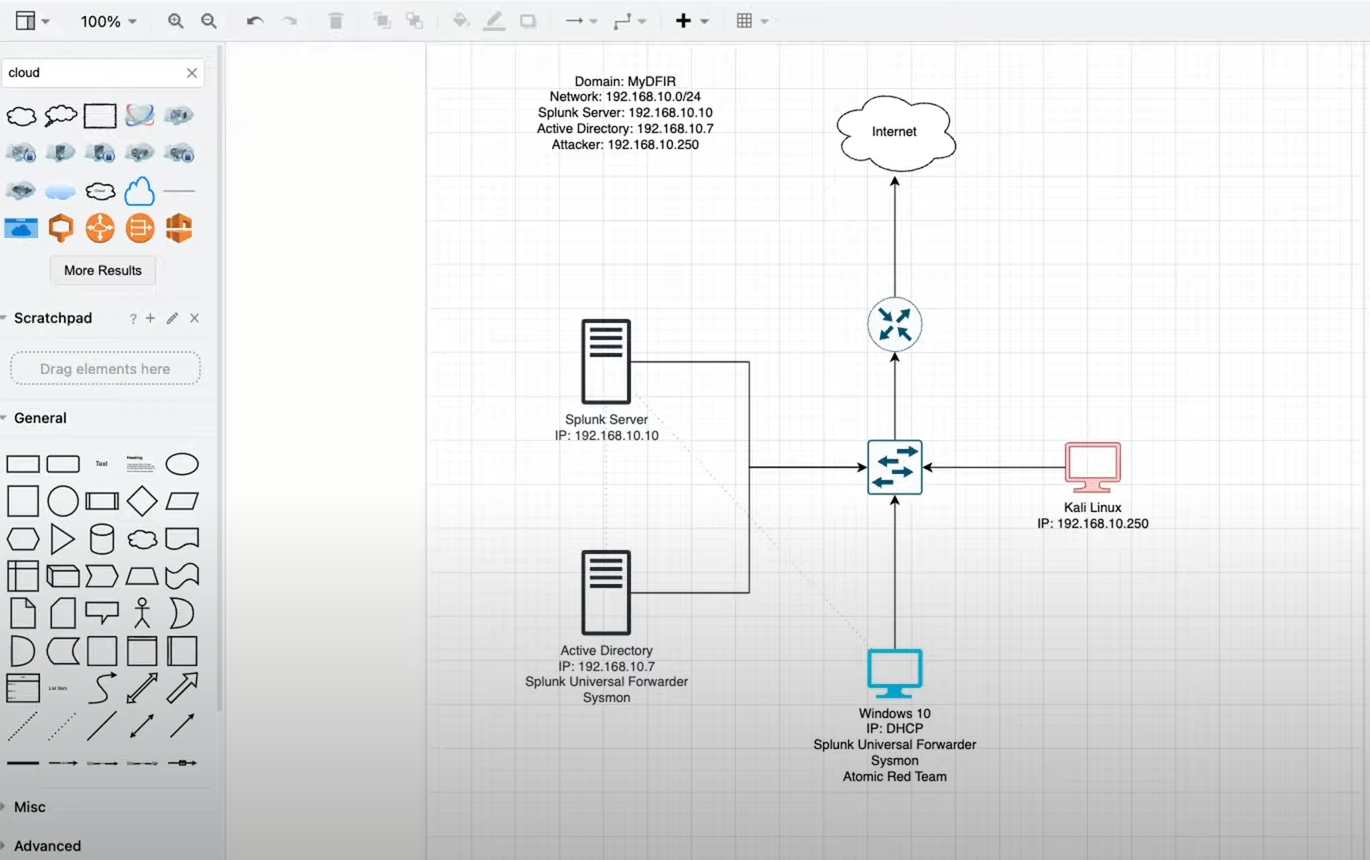Open the view layout dropdown in toolbar
This screenshot has height=860, width=1370.
pos(32,21)
